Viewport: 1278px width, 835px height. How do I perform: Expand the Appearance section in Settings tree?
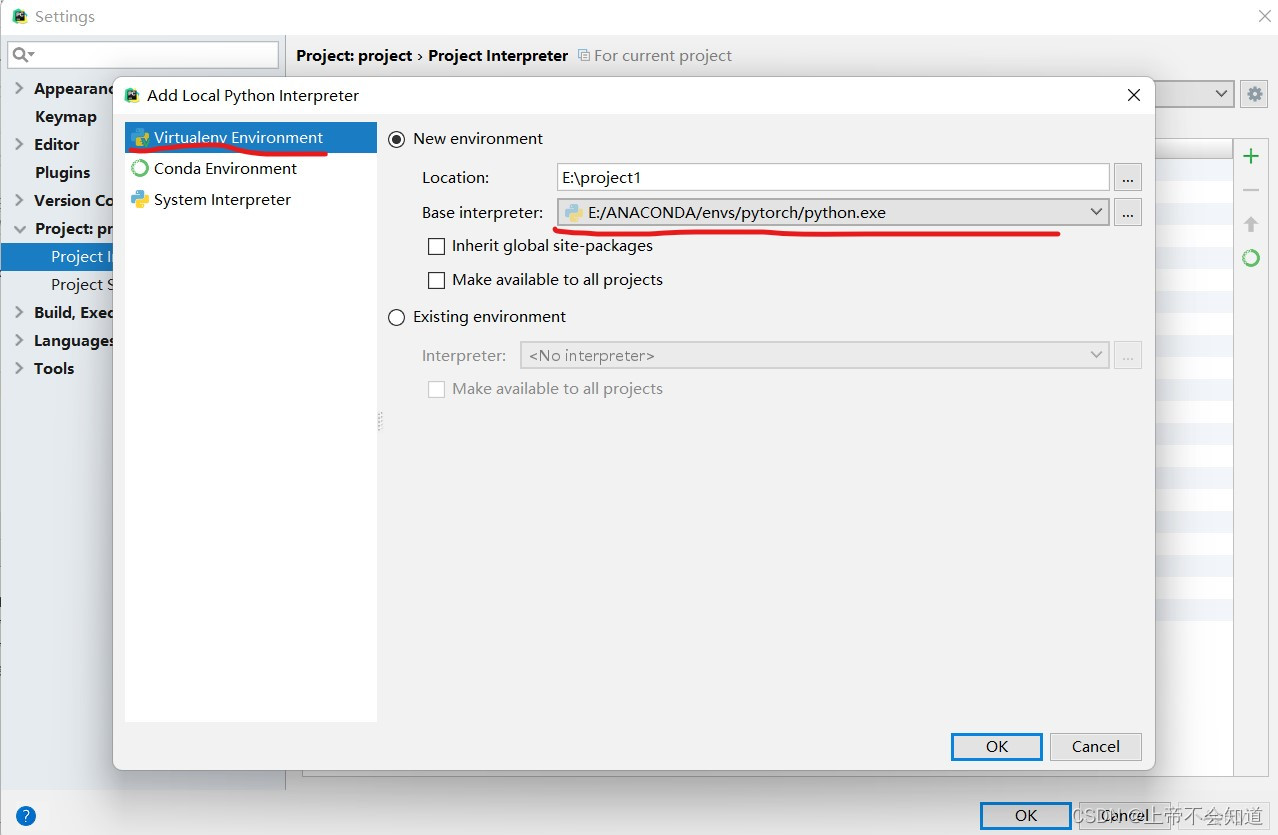coord(19,88)
